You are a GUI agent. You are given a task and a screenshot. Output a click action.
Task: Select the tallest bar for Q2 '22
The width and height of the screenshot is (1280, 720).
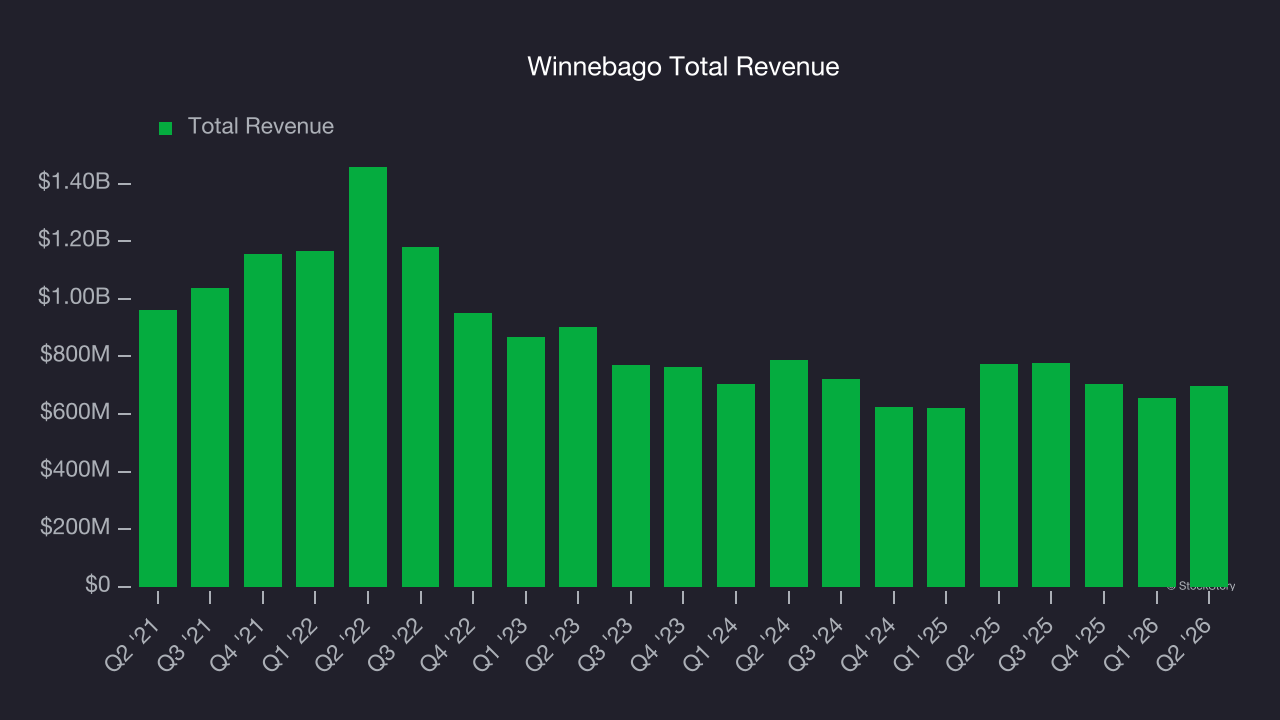point(368,377)
